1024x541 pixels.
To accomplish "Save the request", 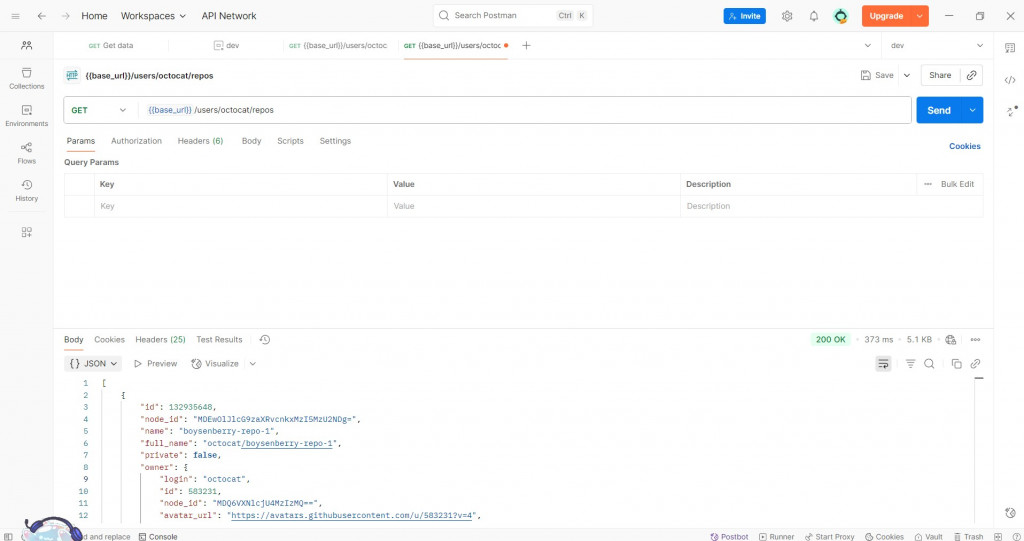I will click(x=877, y=75).
